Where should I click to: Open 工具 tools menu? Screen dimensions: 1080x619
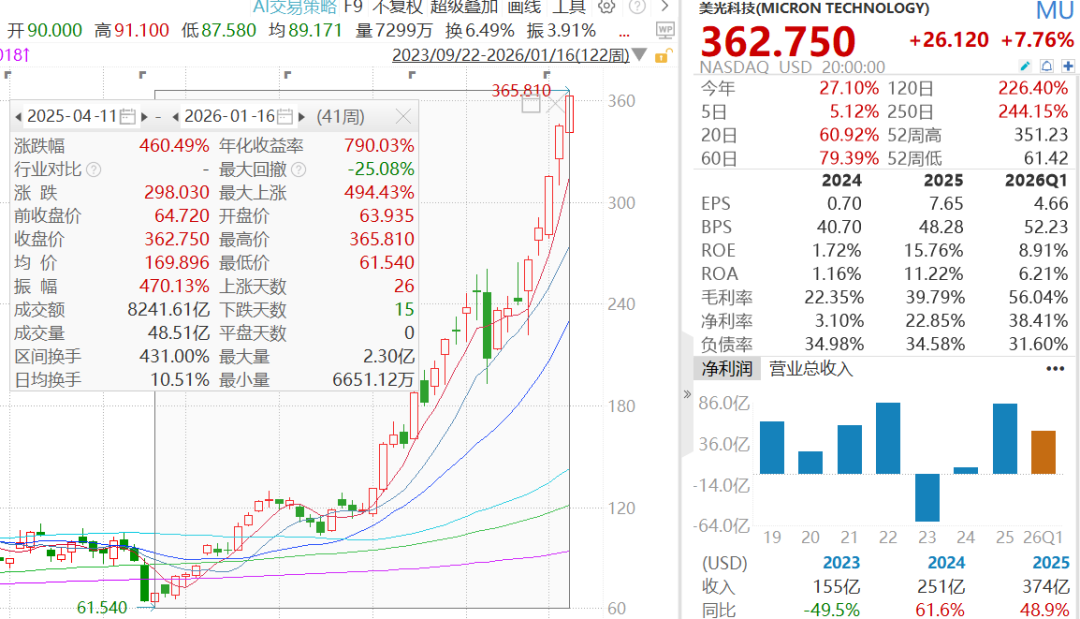(x=570, y=6)
